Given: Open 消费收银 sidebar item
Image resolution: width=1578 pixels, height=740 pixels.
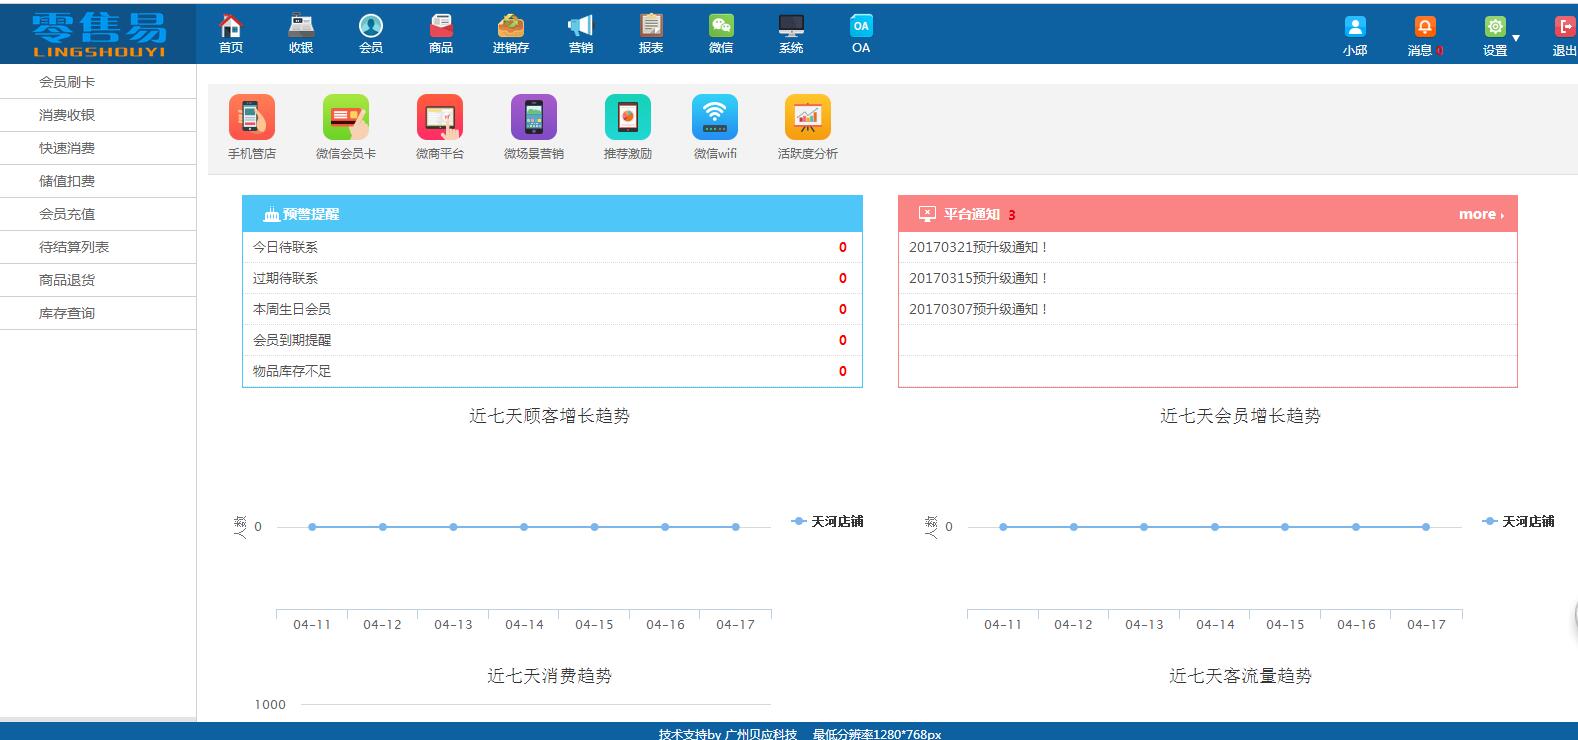Looking at the screenshot, I should click(x=98, y=115).
